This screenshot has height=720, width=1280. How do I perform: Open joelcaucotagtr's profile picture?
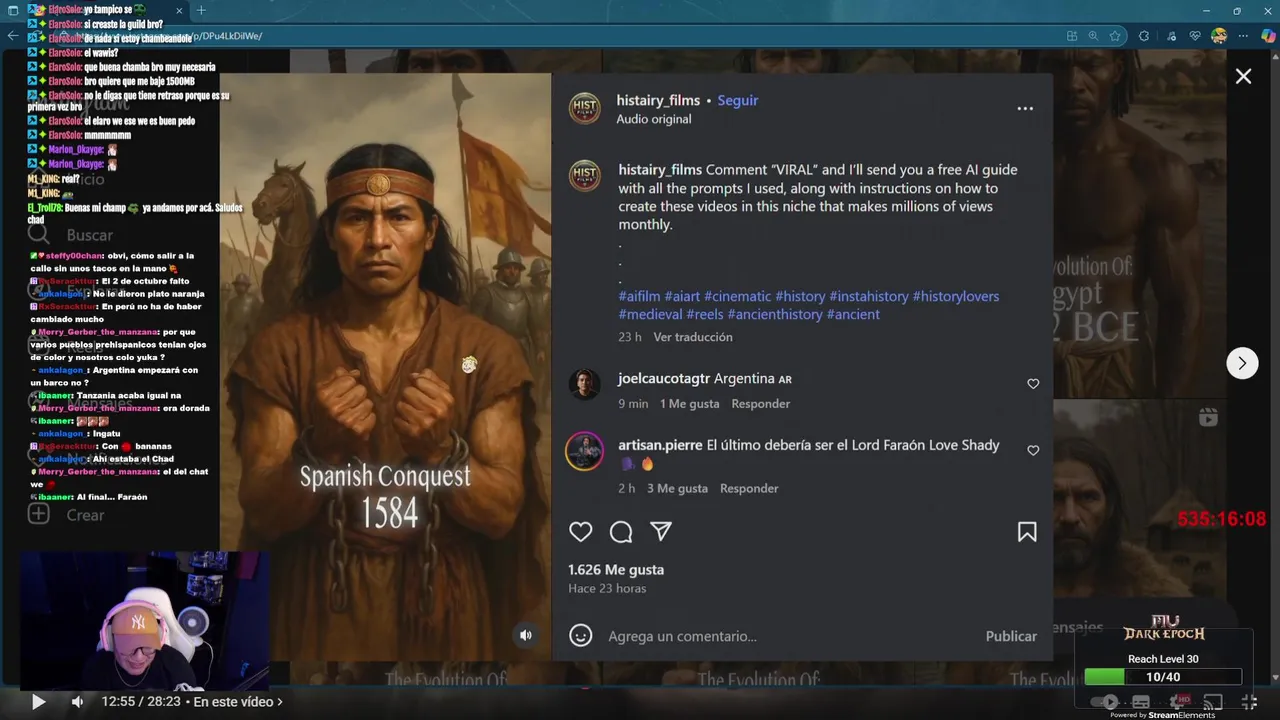click(x=585, y=384)
